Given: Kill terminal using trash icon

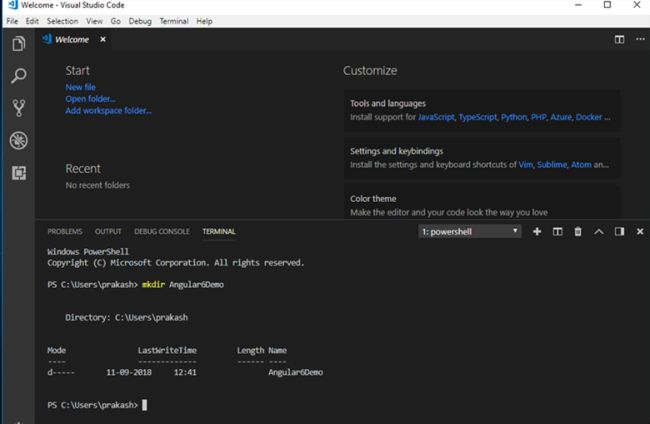Looking at the screenshot, I should (x=578, y=231).
